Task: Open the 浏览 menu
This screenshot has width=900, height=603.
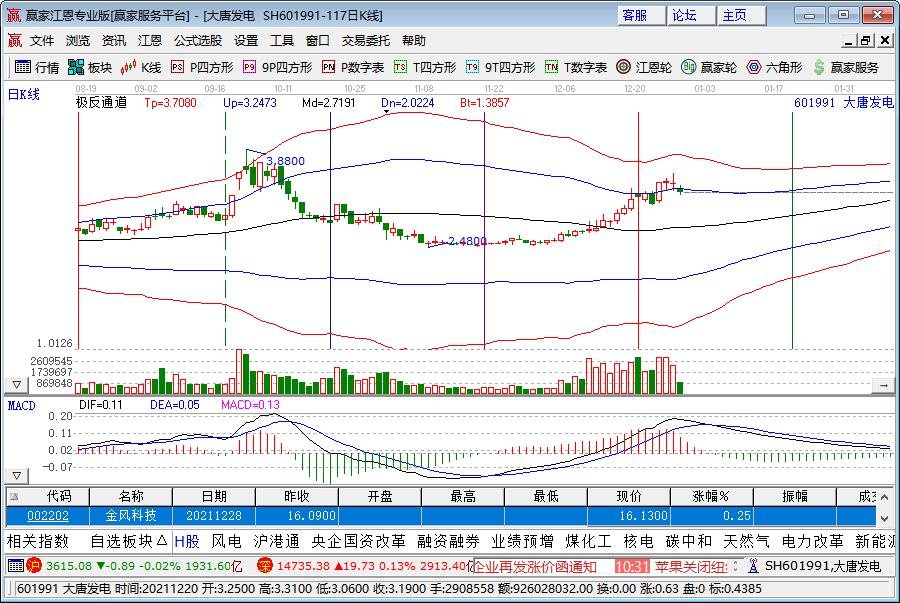Action: click(77, 41)
